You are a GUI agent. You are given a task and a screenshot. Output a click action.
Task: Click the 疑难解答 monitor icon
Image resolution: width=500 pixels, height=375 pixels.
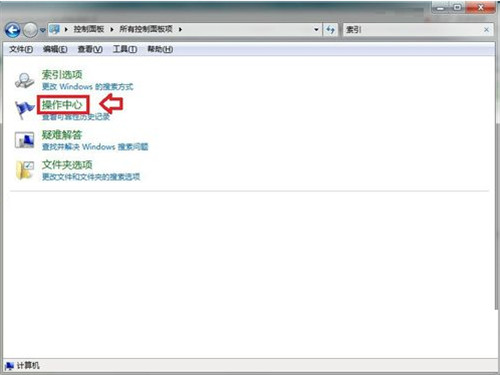coord(24,140)
